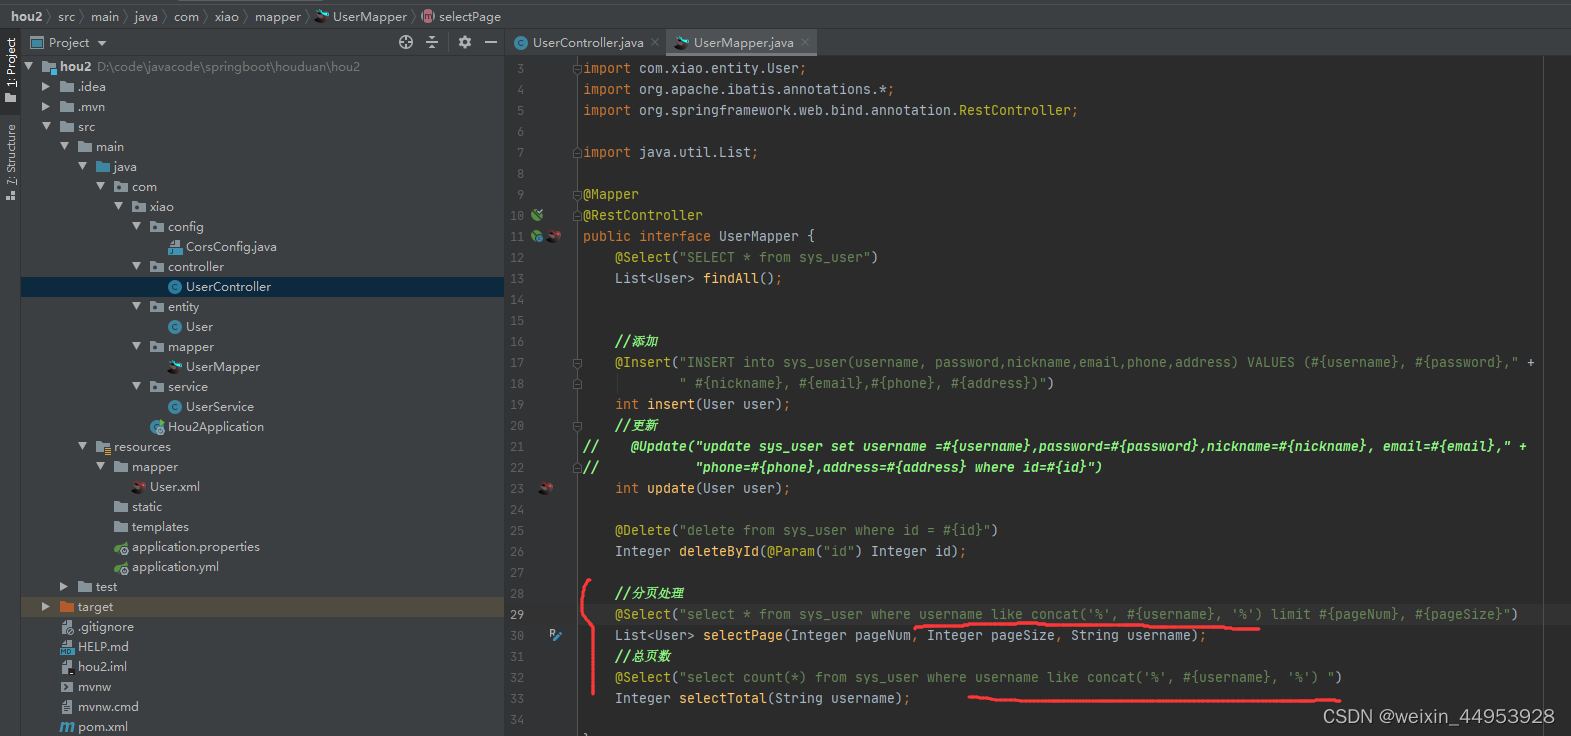This screenshot has height=736, width=1571.
Task: Collapse the config package
Action: point(136,226)
